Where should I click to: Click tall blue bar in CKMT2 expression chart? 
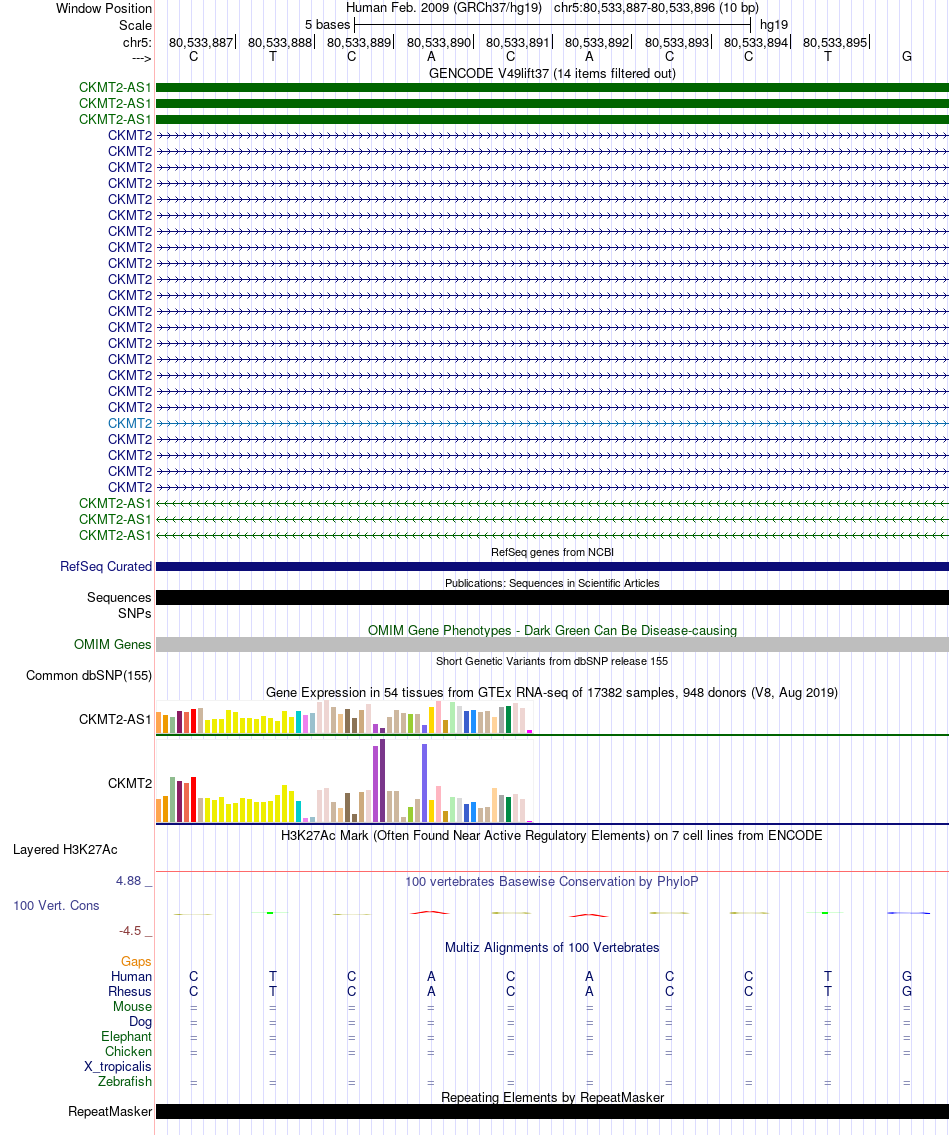[424, 783]
